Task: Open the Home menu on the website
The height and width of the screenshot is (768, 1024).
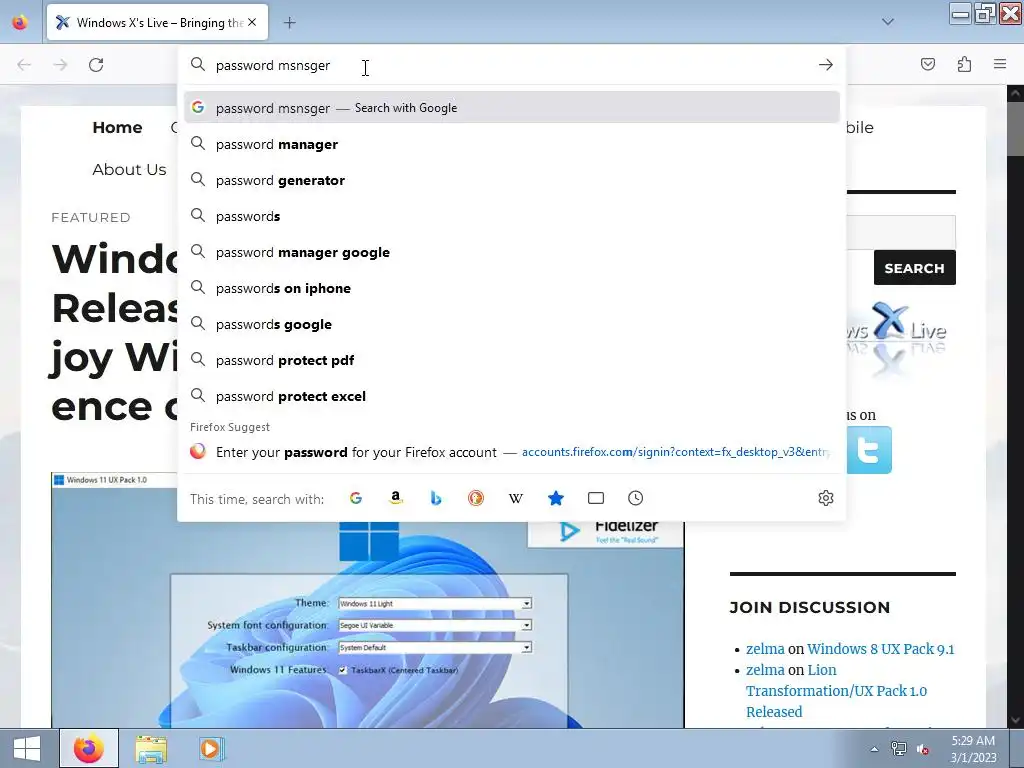Action: tap(117, 127)
